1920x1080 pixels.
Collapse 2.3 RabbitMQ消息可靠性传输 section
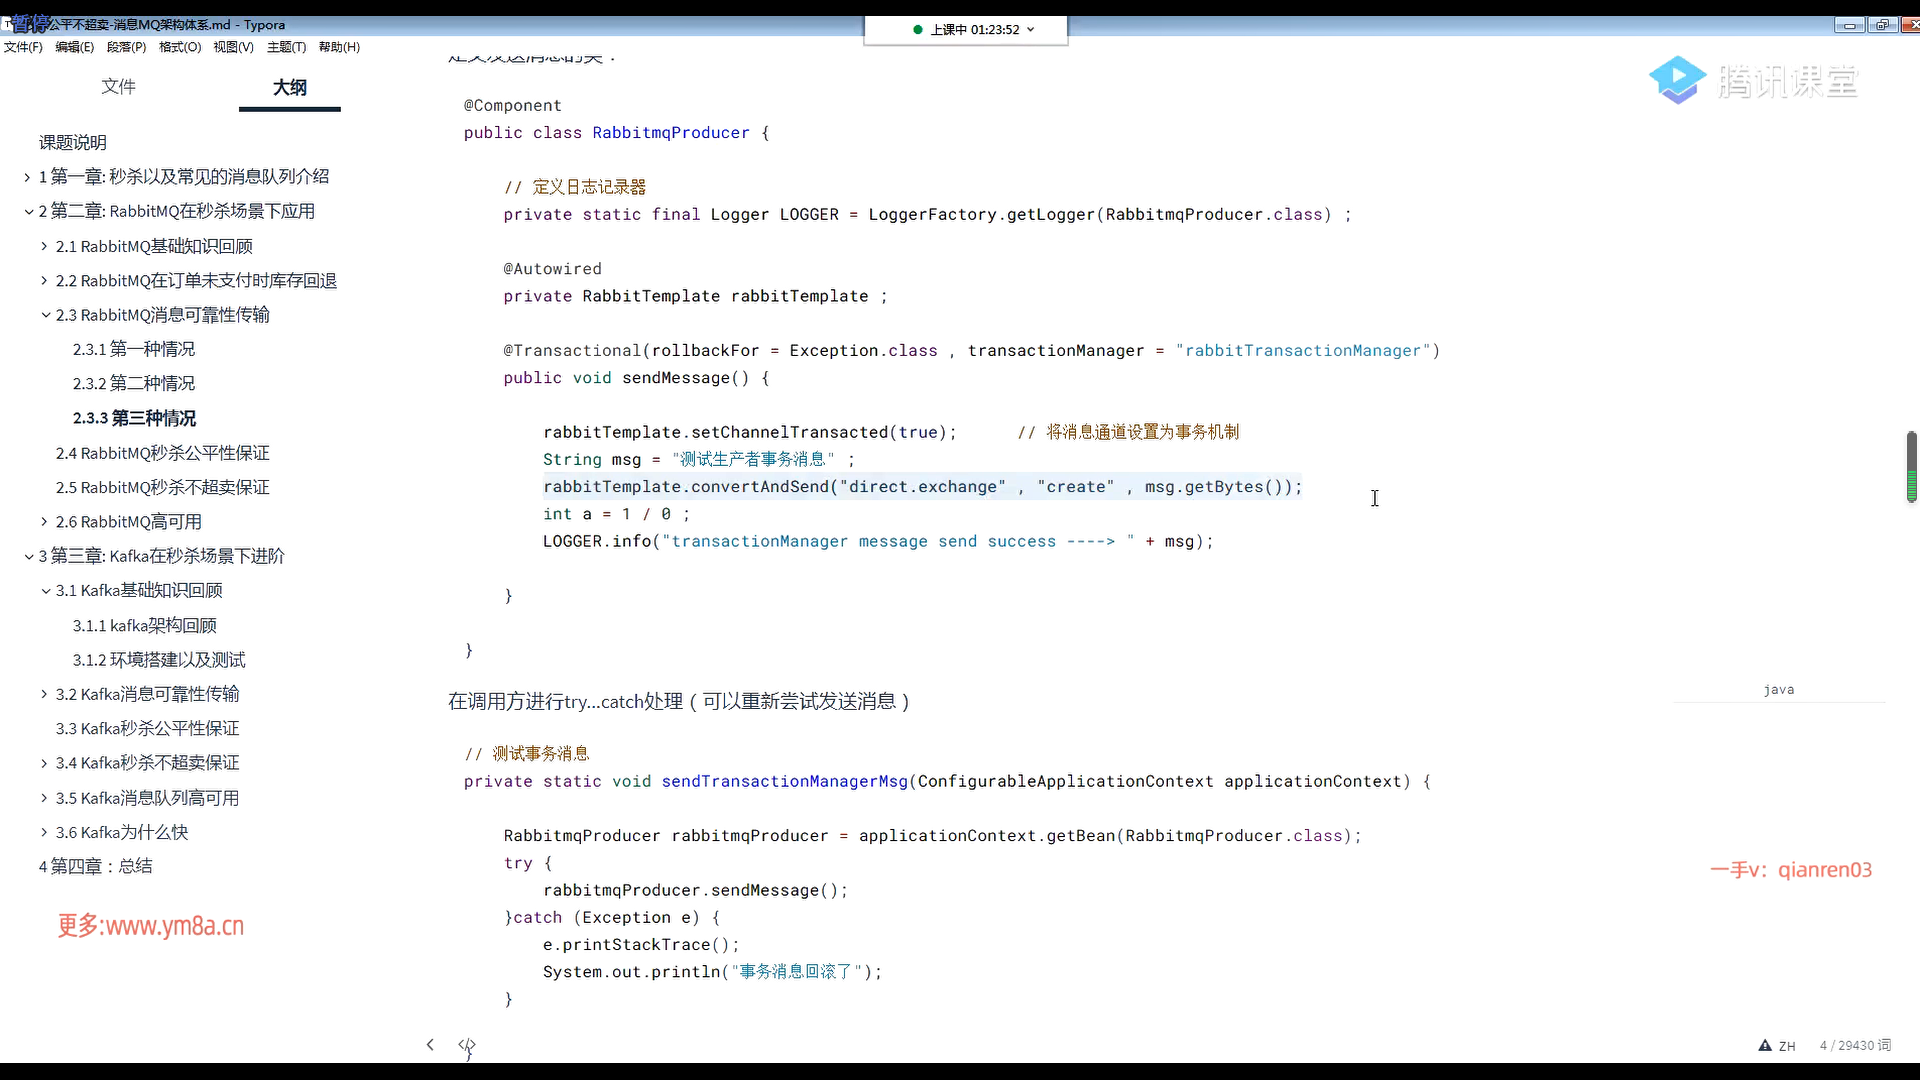(46, 315)
